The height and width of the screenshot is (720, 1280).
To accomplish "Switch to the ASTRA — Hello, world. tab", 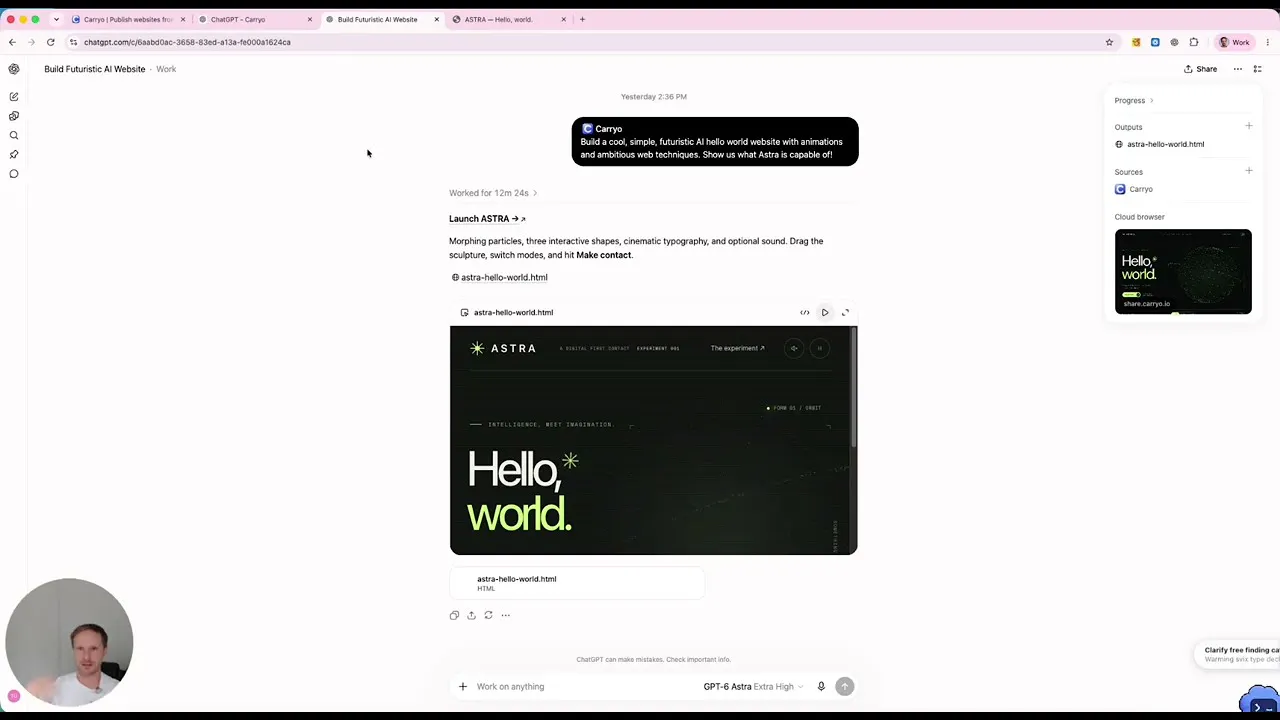I will [x=510, y=19].
